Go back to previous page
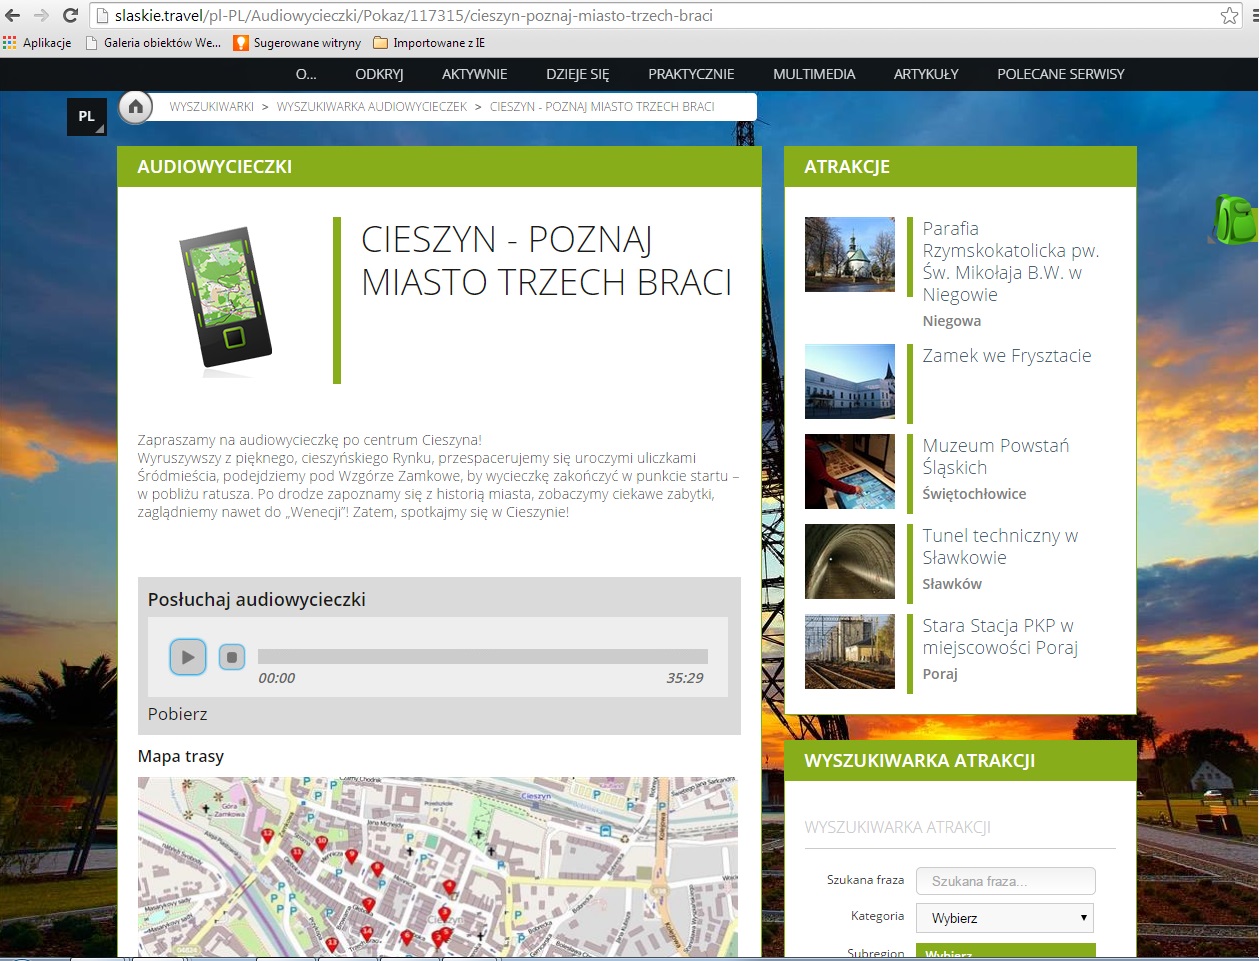 pyautogui.click(x=13, y=16)
